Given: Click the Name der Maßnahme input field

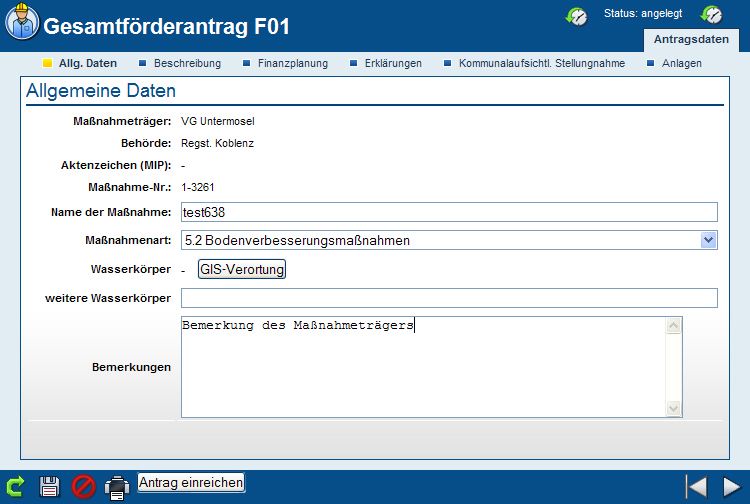Looking at the screenshot, I should (449, 212).
